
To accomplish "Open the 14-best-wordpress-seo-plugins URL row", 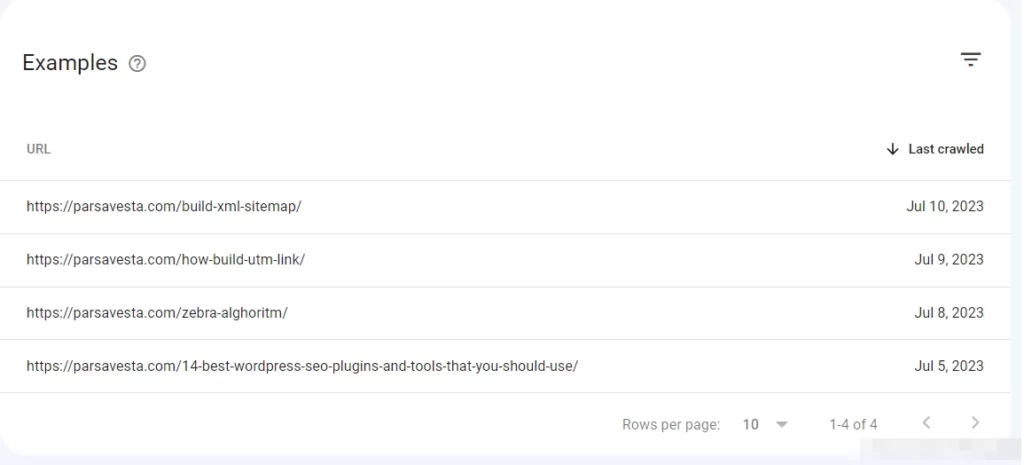I will tap(505, 366).
